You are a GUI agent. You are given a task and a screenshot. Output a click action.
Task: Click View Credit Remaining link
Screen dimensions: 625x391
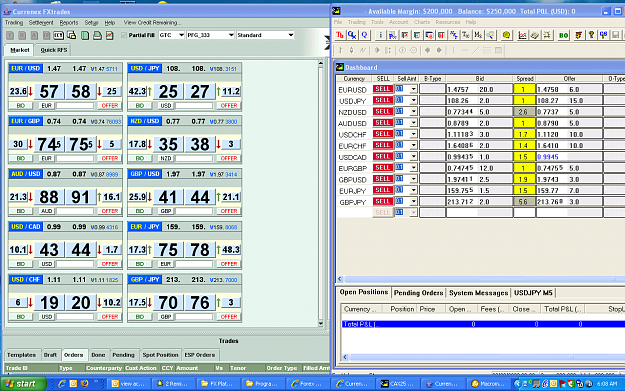point(152,23)
